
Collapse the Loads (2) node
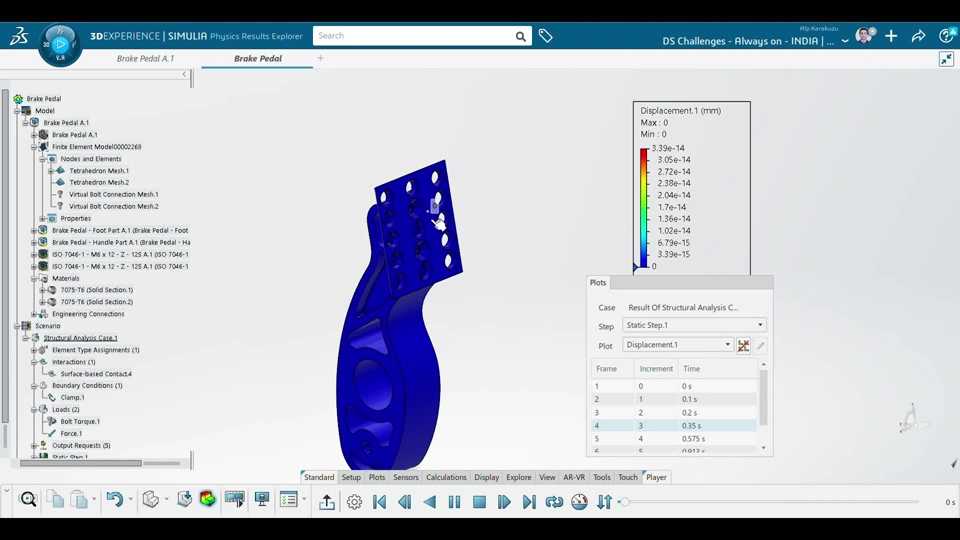click(34, 410)
